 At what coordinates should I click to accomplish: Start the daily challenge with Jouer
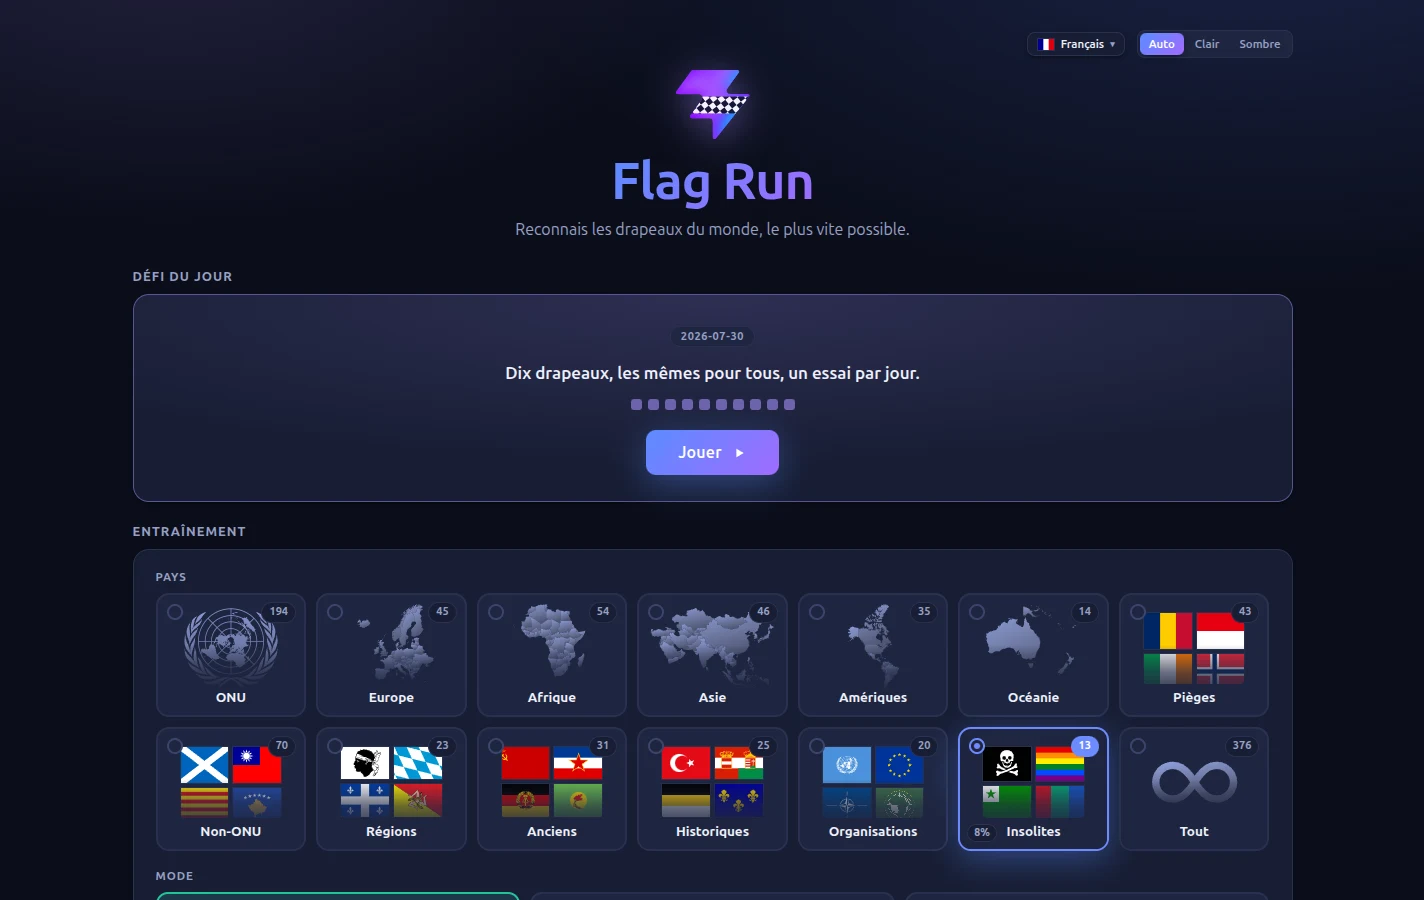point(712,452)
